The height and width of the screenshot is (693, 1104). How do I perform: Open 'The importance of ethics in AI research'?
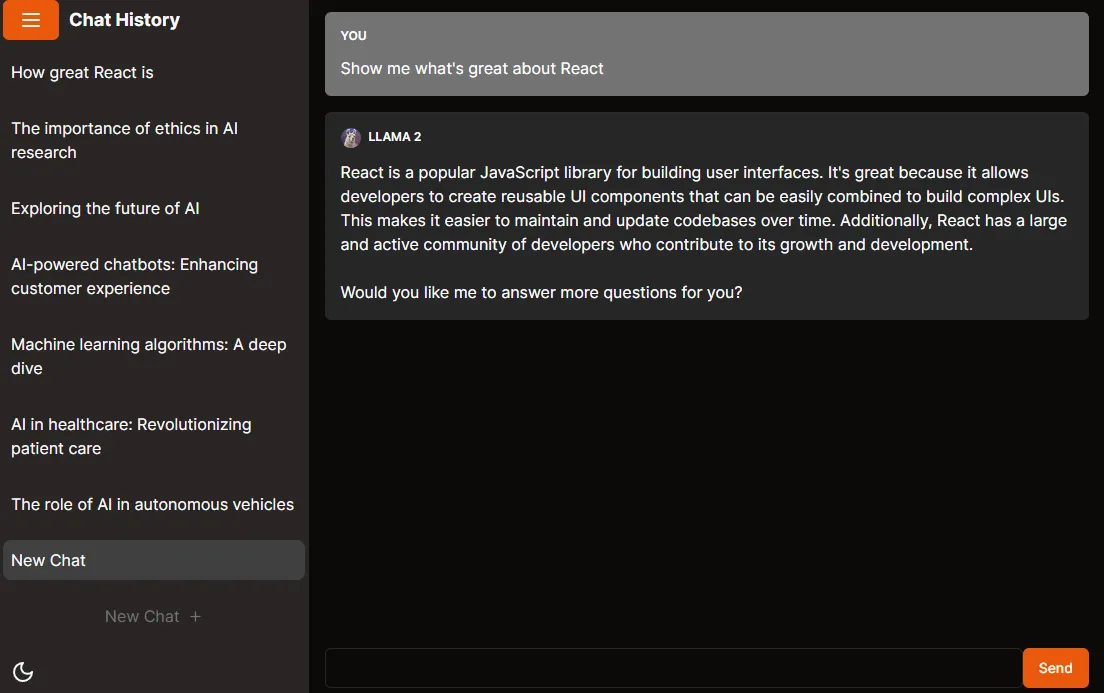[x=124, y=140]
